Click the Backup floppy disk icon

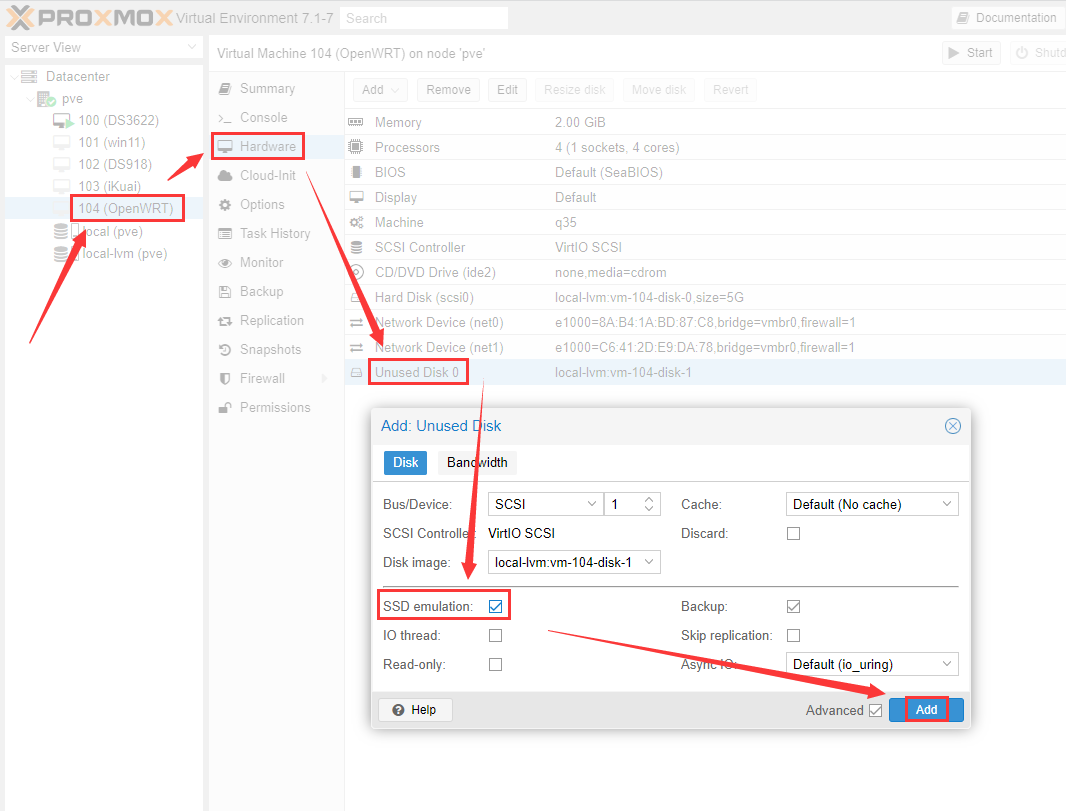click(225, 292)
